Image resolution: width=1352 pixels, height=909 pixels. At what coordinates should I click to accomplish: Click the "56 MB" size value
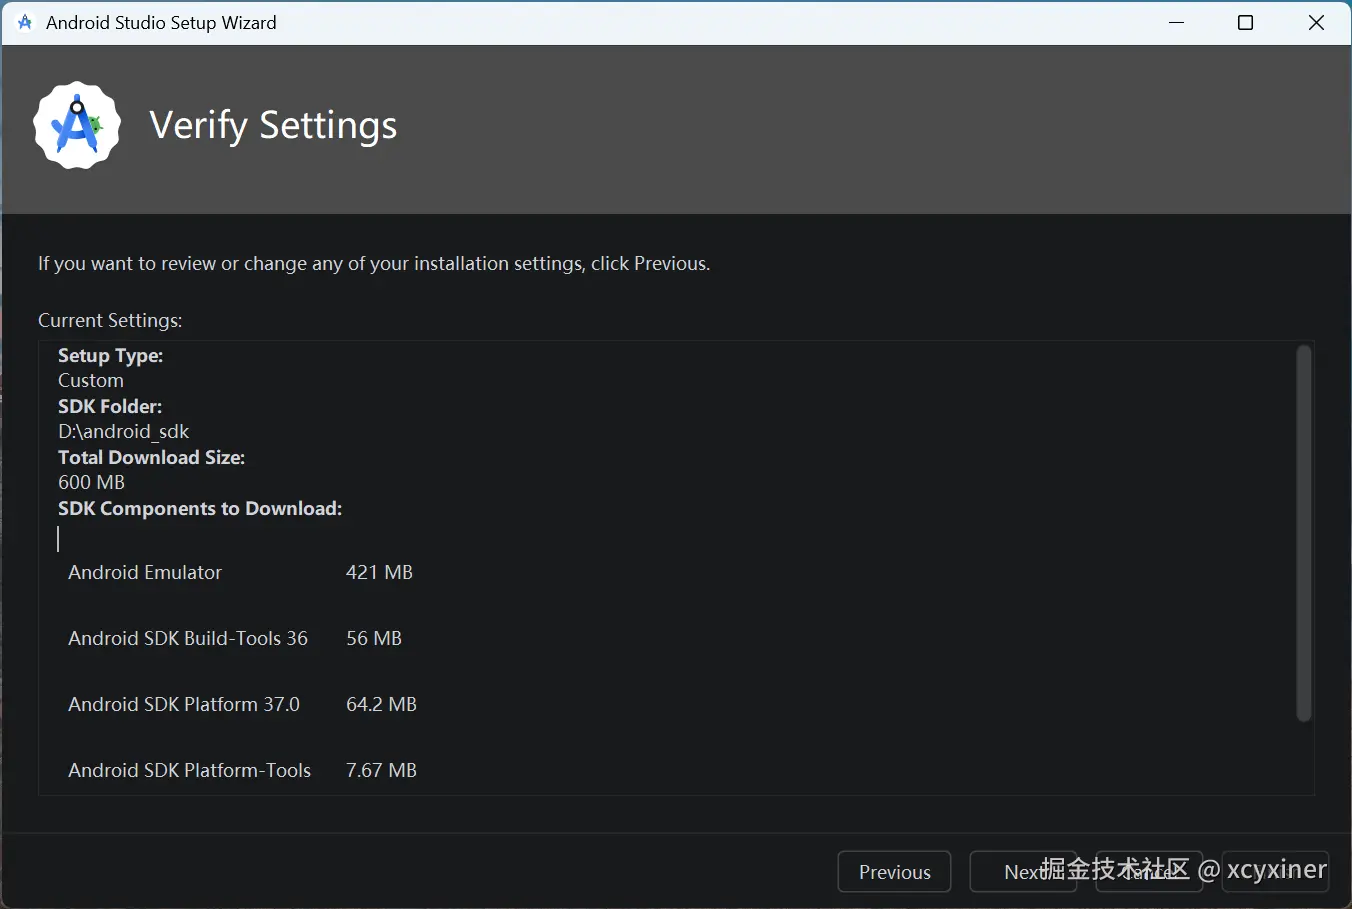(x=374, y=638)
